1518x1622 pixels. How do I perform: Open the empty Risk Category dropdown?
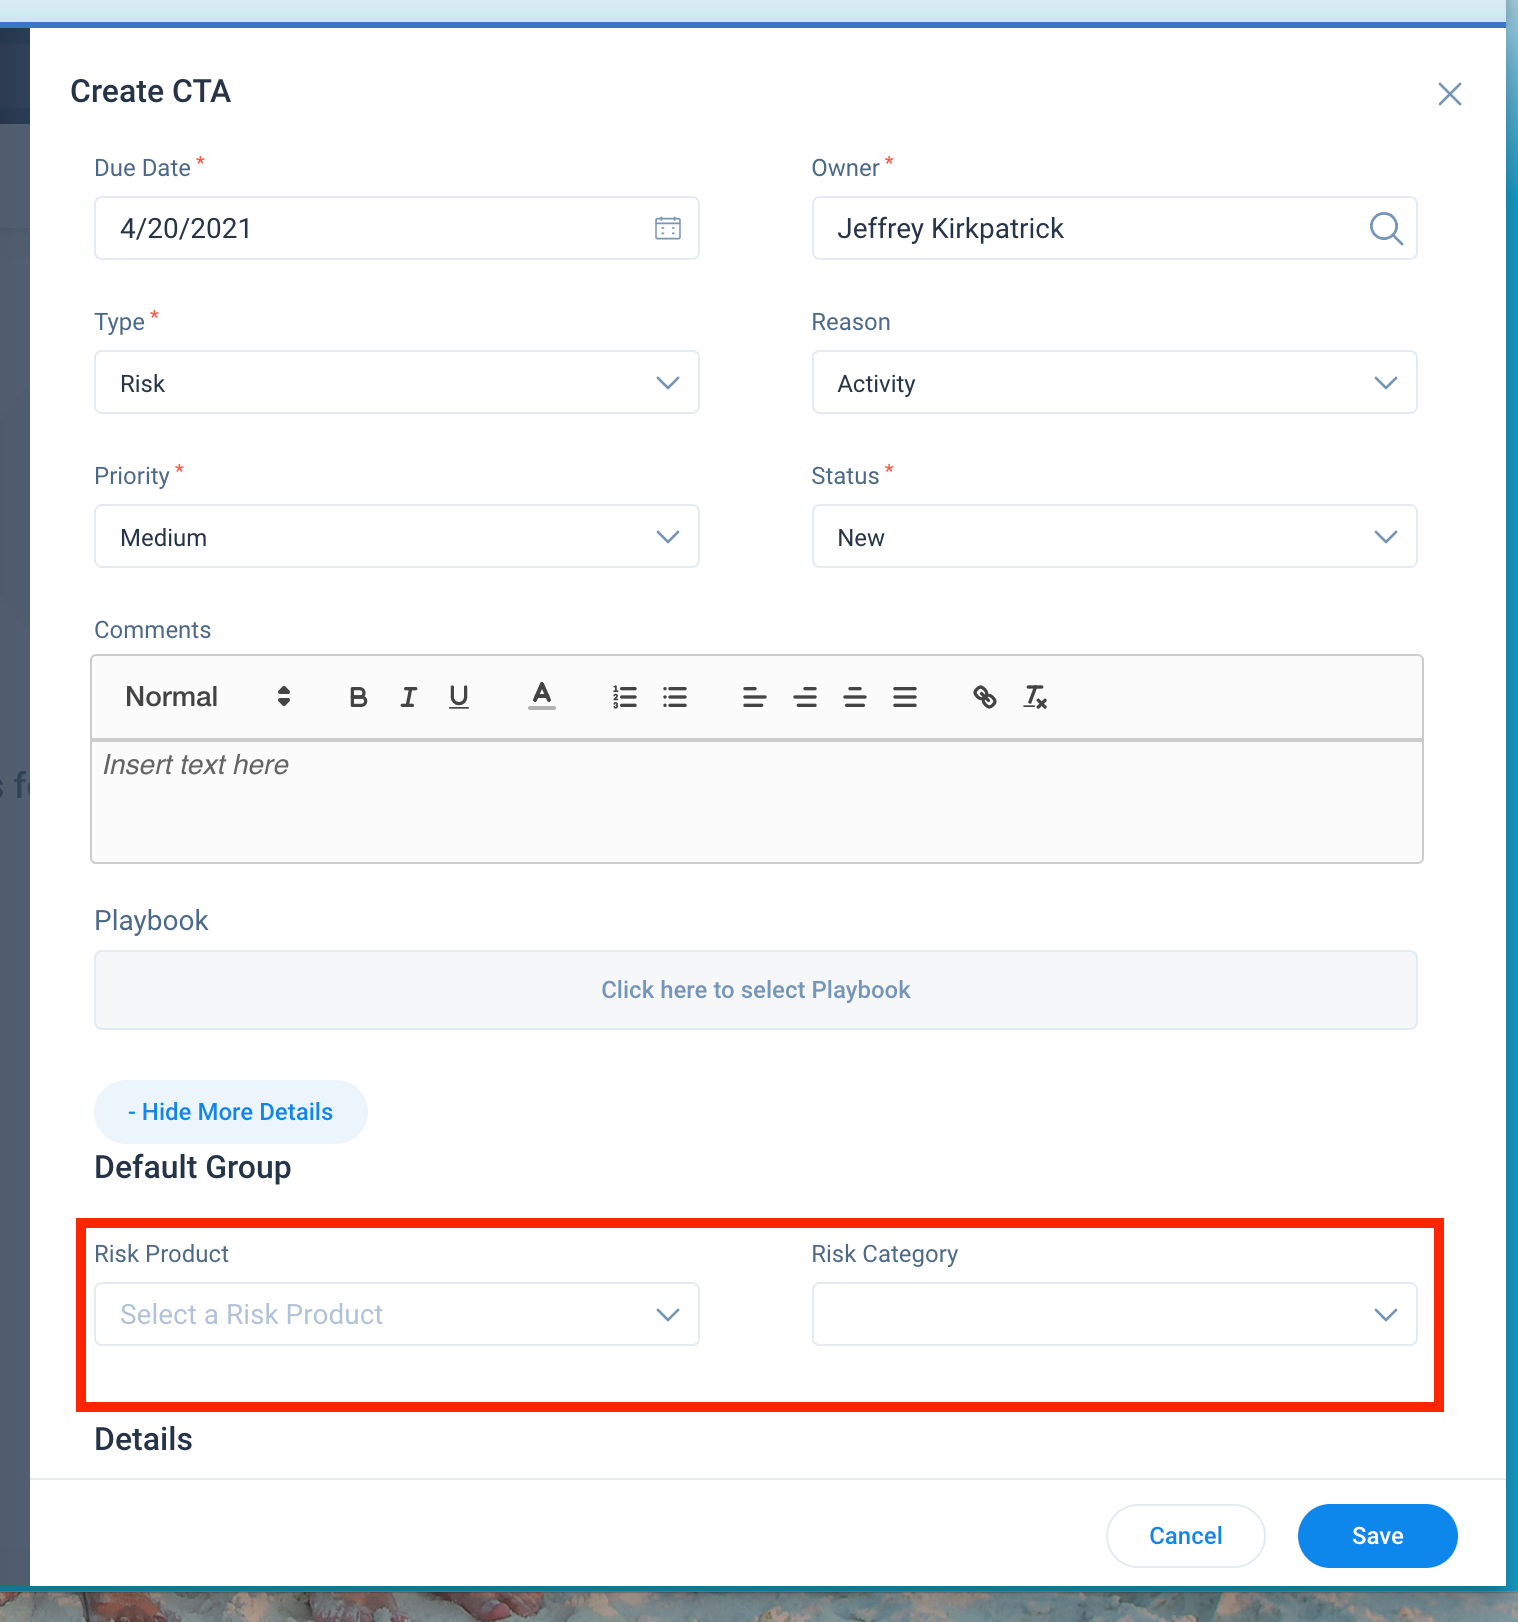1115,1314
